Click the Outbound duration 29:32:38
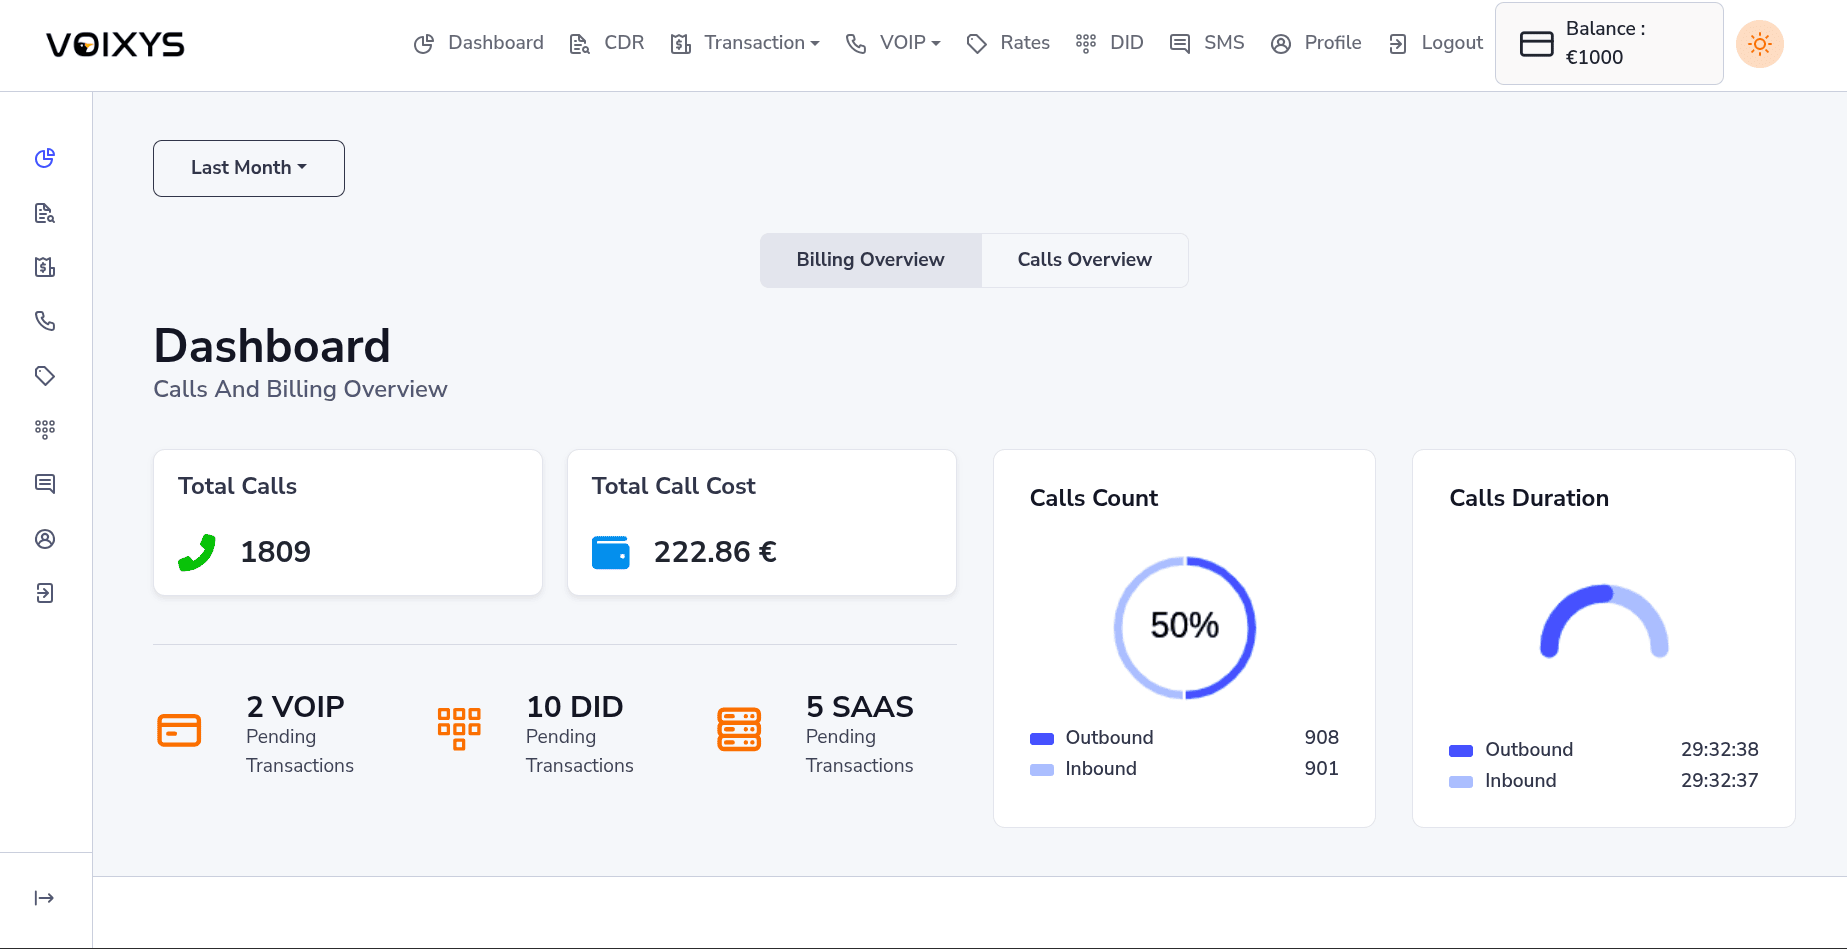Screen dimensions: 1847x949 click(x=1719, y=750)
